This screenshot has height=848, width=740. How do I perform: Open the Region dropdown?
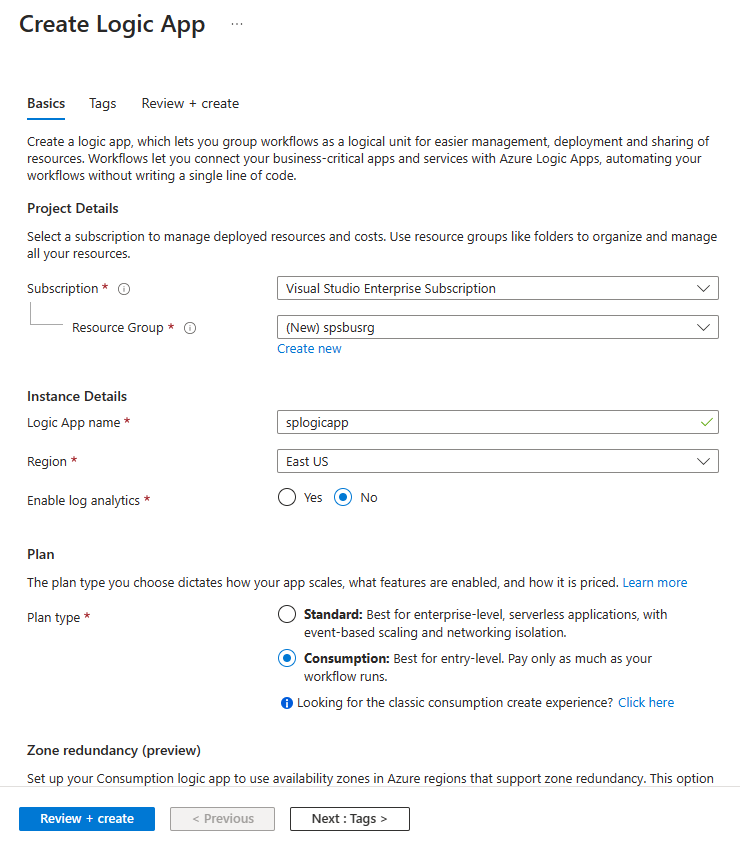pos(497,461)
